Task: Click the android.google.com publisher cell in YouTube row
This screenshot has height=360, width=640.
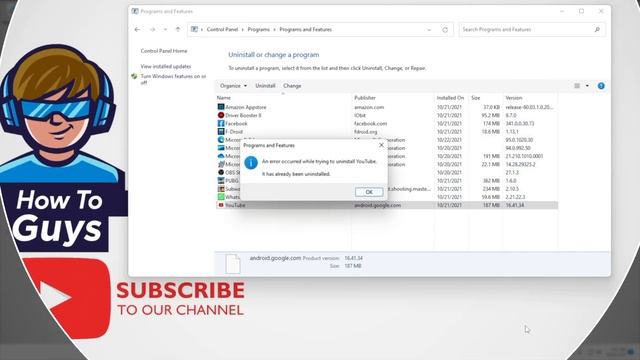Action: point(378,205)
